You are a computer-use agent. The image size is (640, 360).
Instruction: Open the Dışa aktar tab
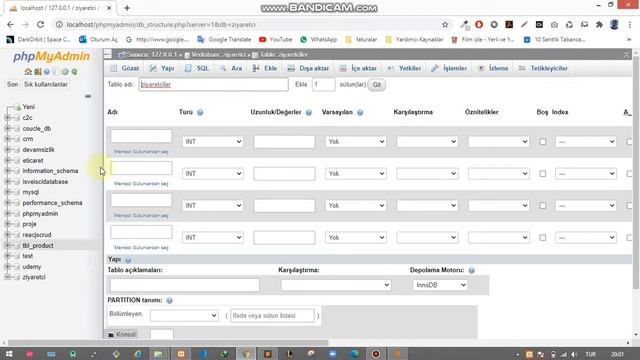pos(308,68)
